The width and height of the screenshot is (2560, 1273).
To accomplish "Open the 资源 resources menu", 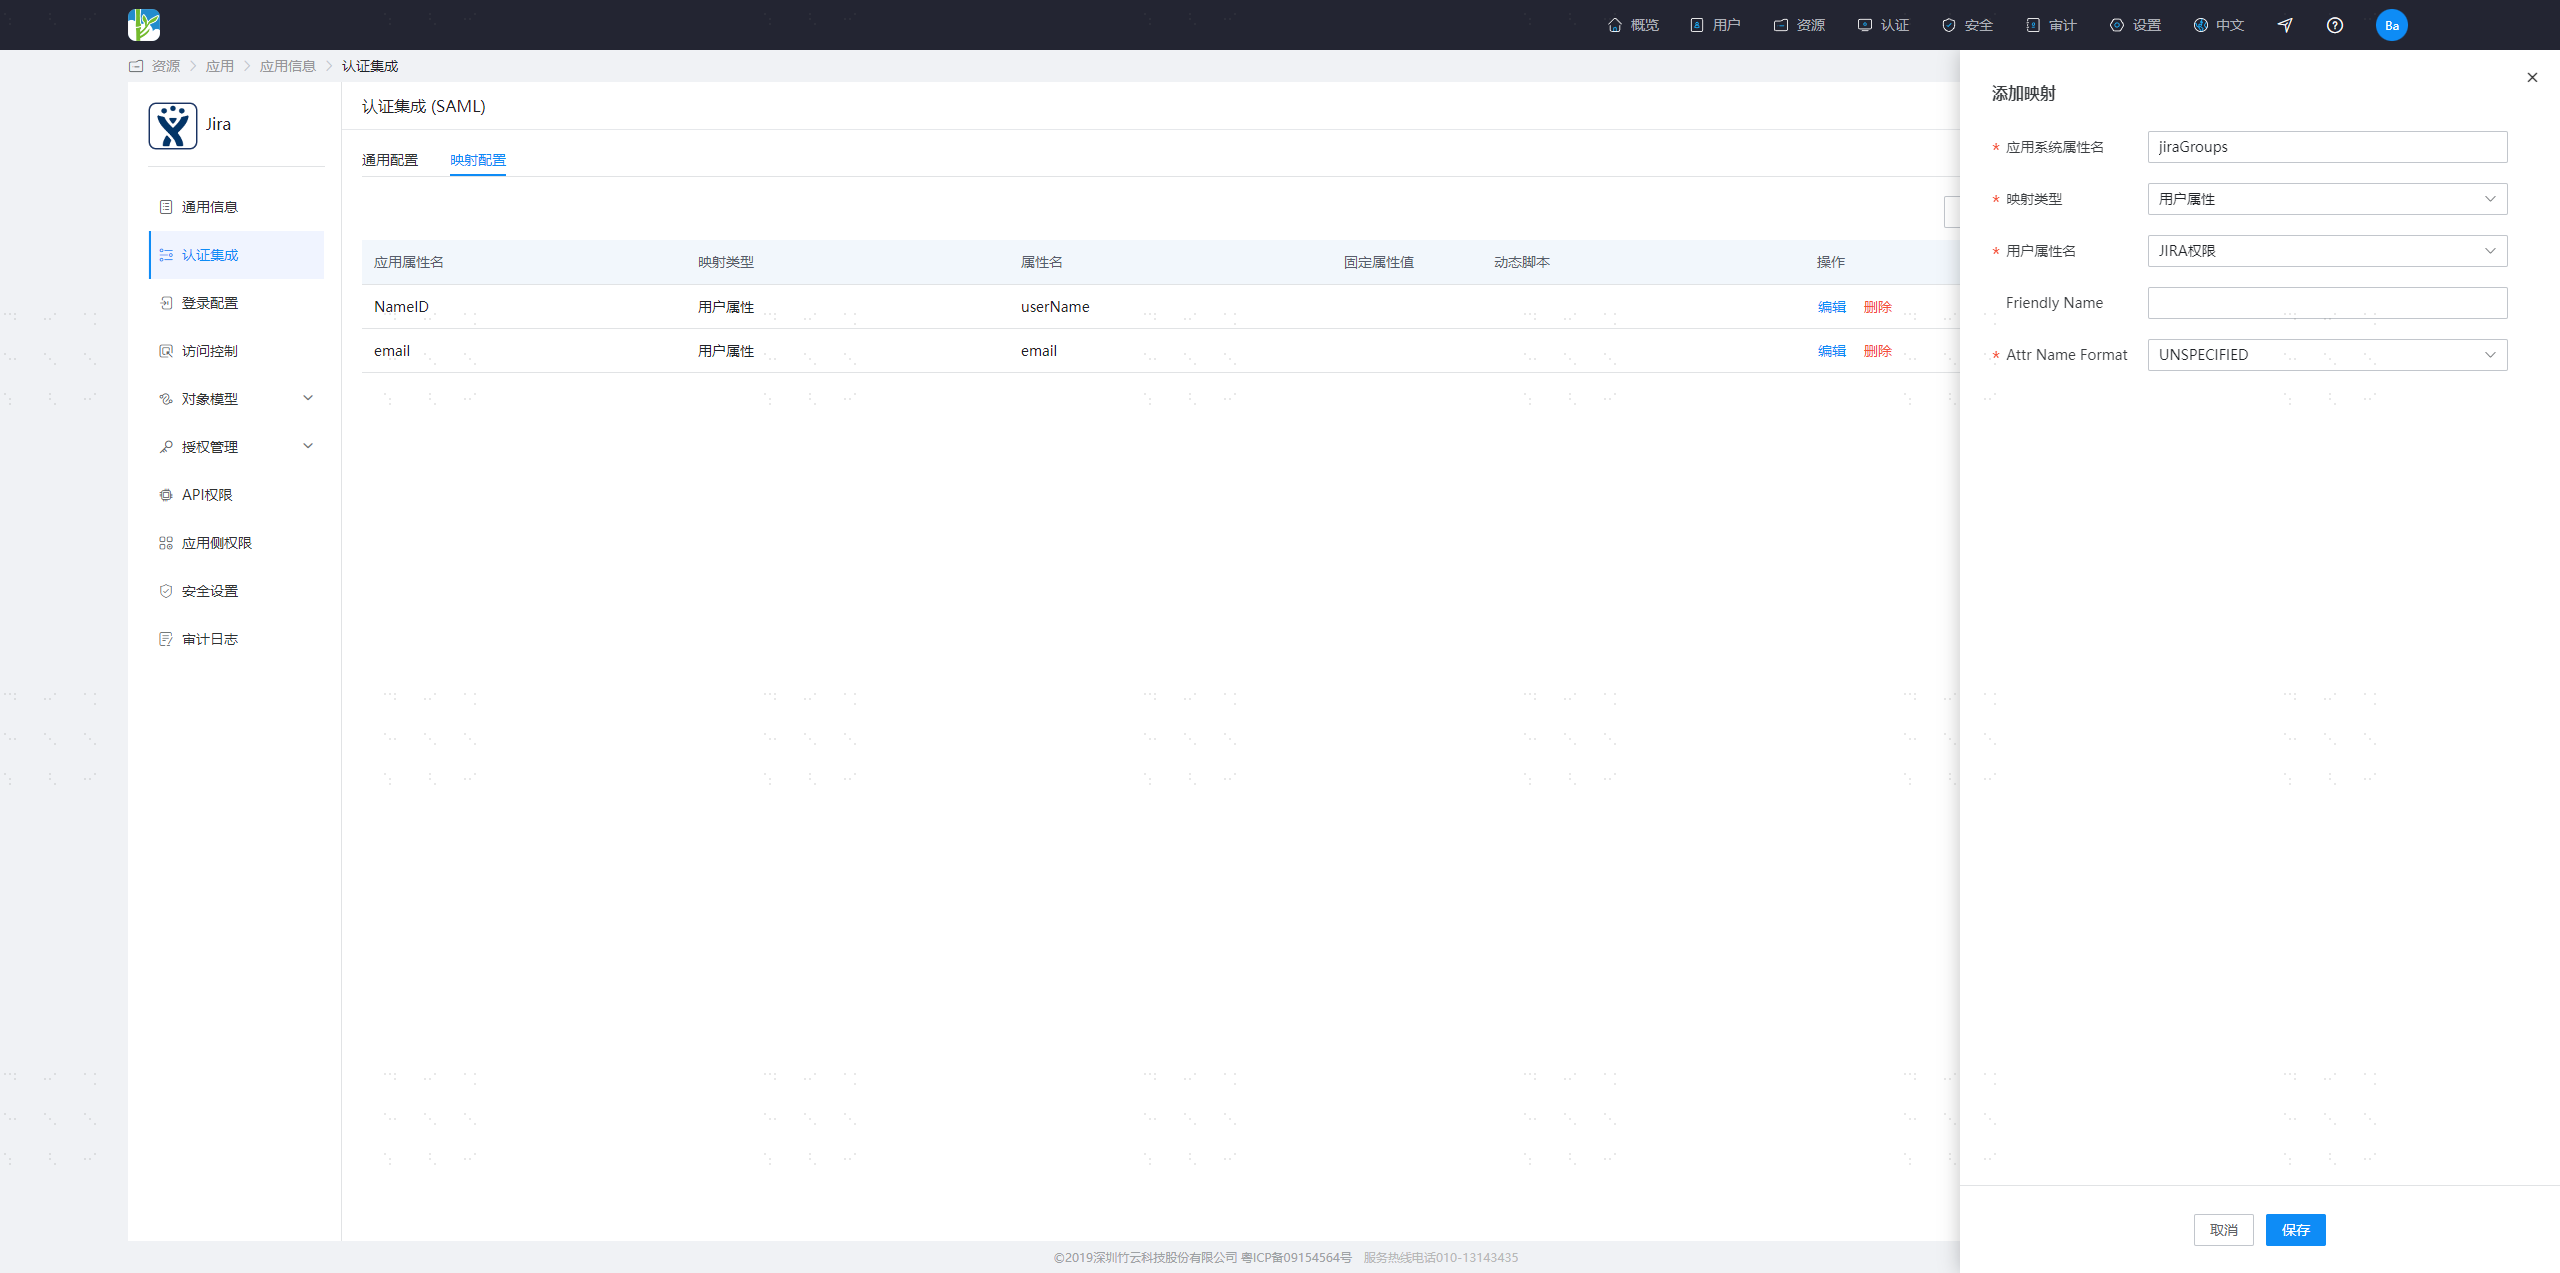I will pyautogui.click(x=1799, y=25).
